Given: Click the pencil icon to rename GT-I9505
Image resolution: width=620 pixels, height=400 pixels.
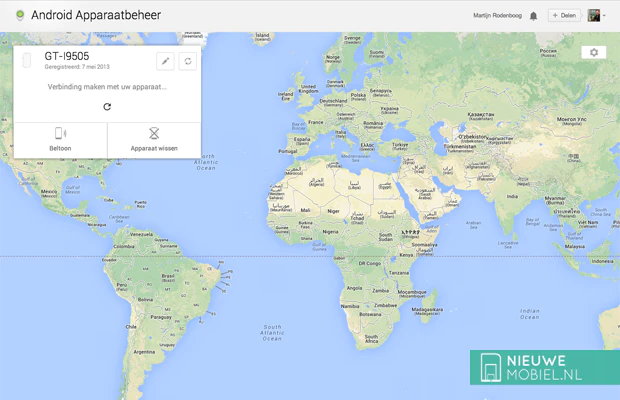Looking at the screenshot, I should [165, 61].
